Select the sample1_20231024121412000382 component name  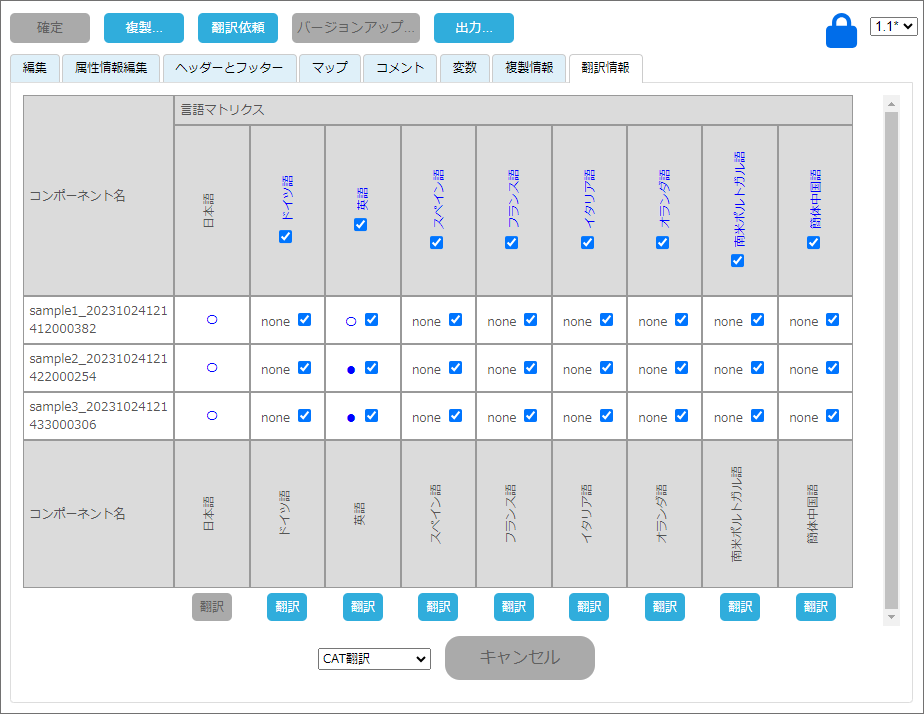pos(98,319)
